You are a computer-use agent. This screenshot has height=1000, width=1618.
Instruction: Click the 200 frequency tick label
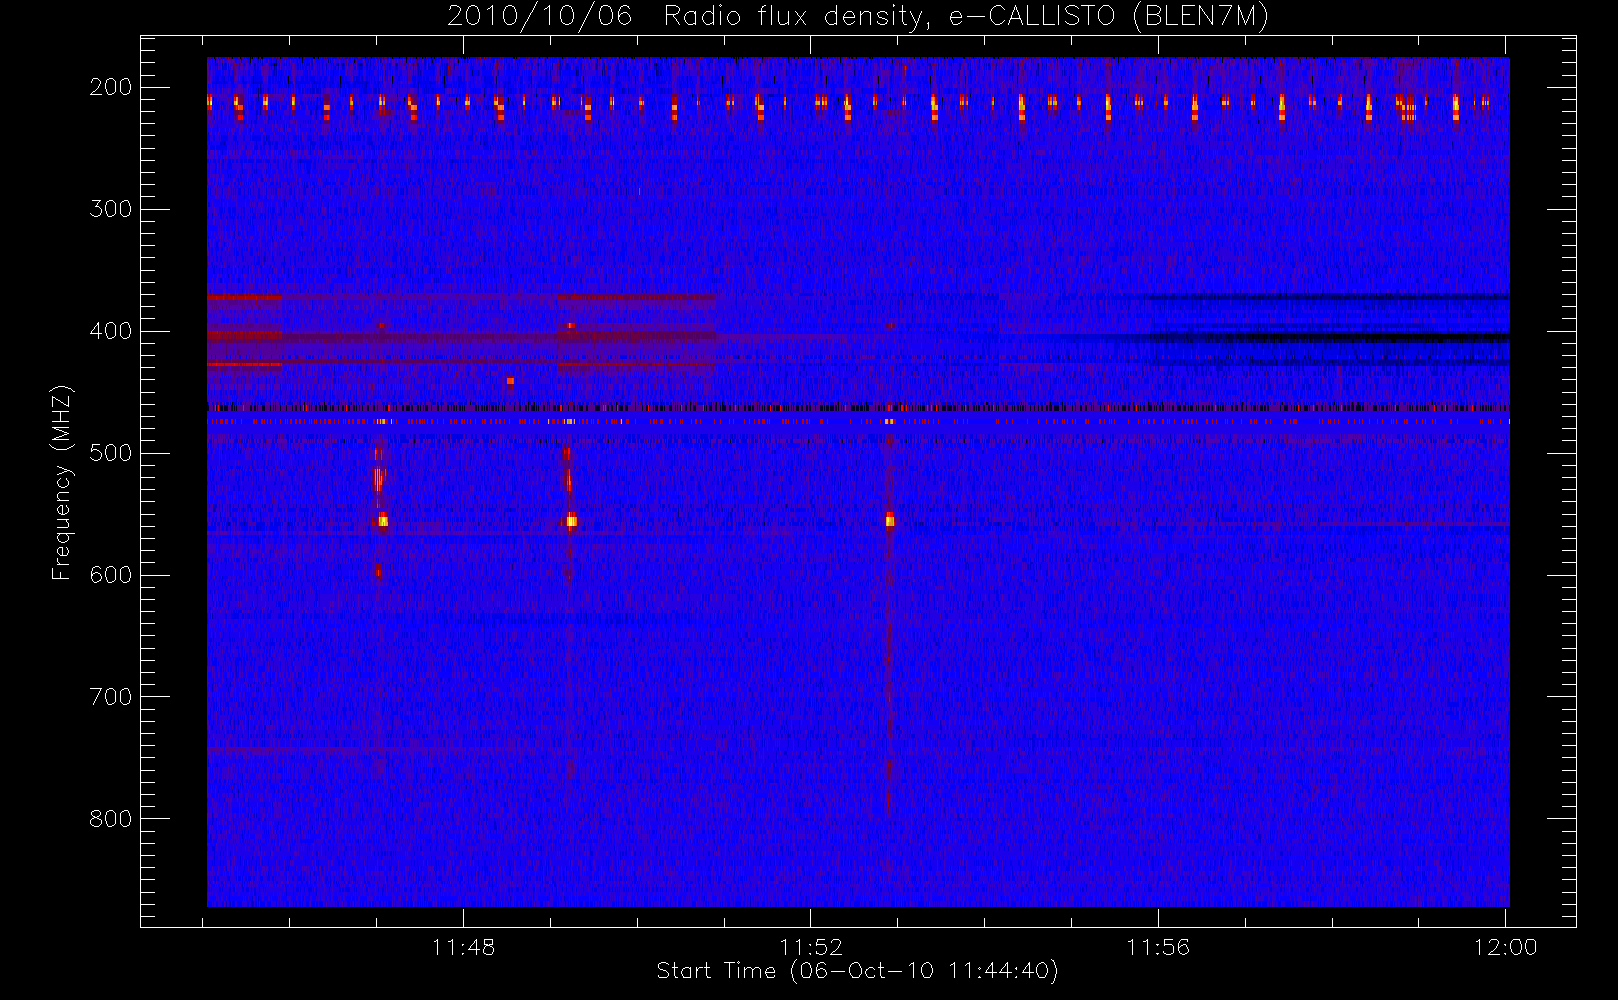(x=110, y=87)
